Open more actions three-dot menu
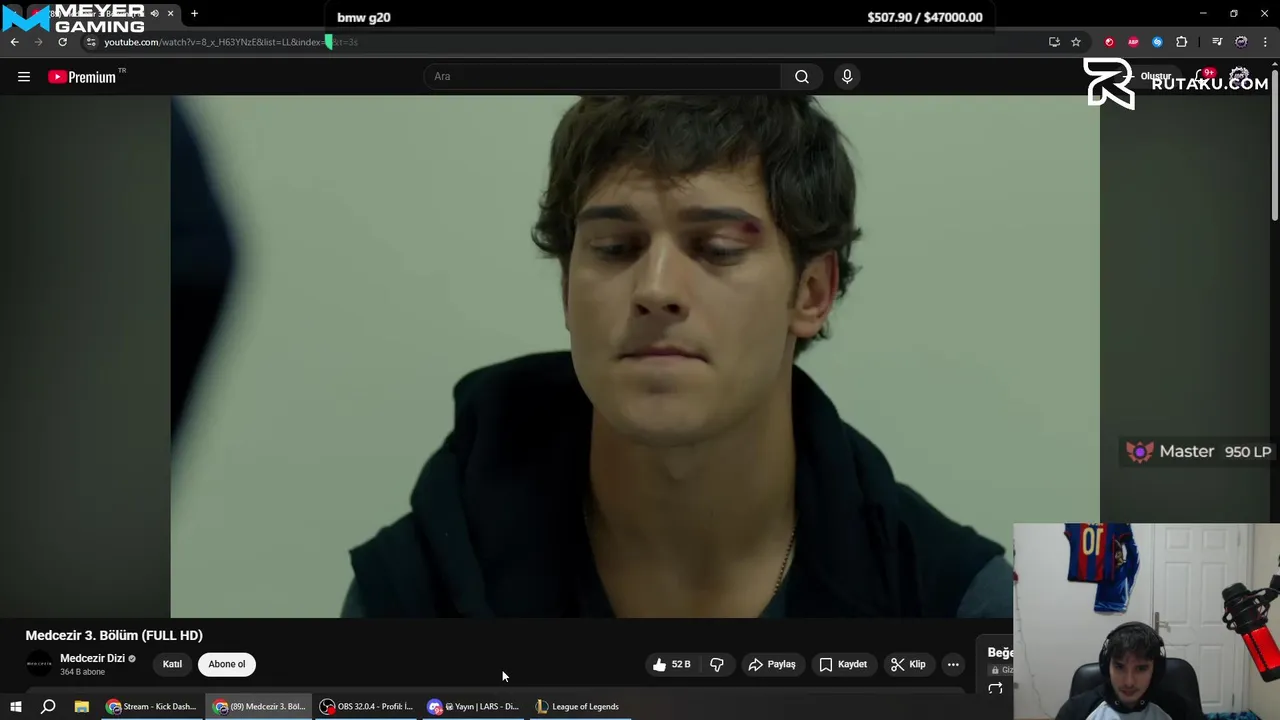This screenshot has width=1280, height=720. click(953, 664)
